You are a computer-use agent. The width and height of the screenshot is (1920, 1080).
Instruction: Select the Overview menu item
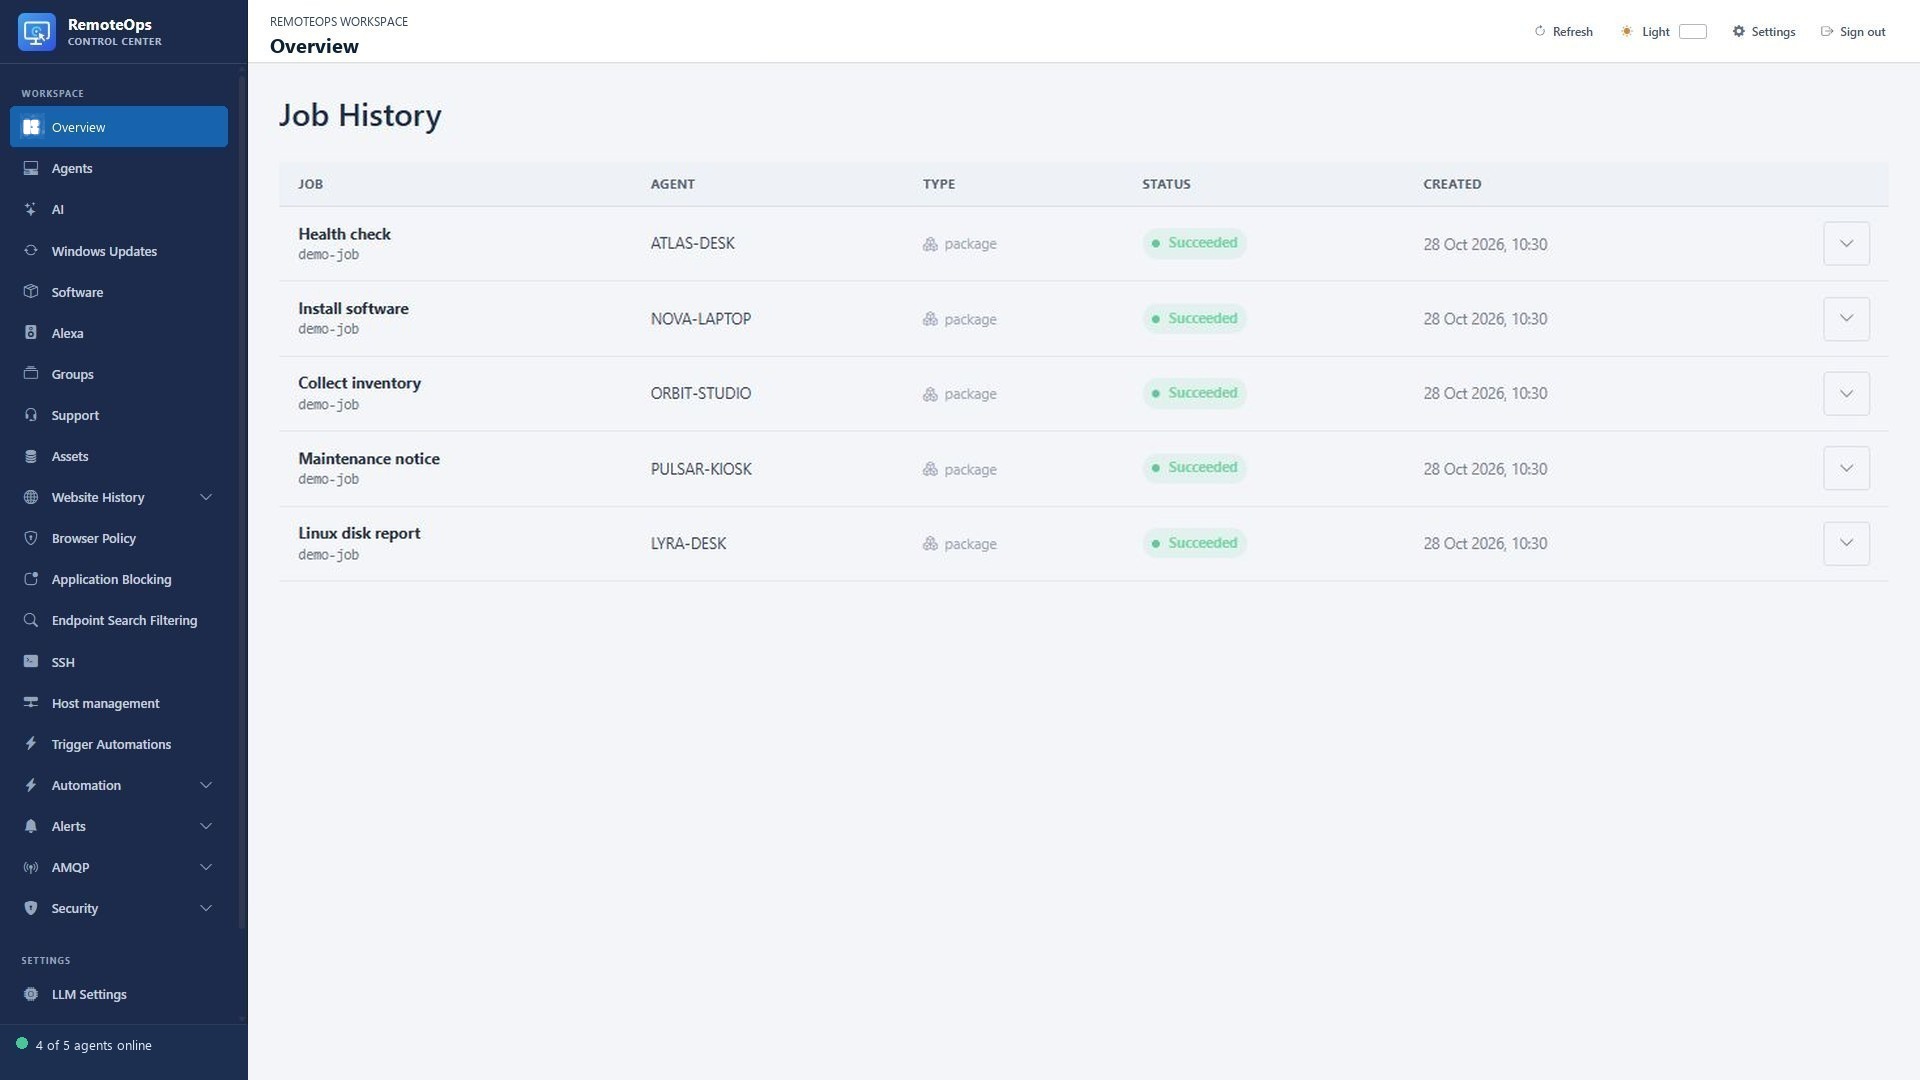(x=119, y=127)
